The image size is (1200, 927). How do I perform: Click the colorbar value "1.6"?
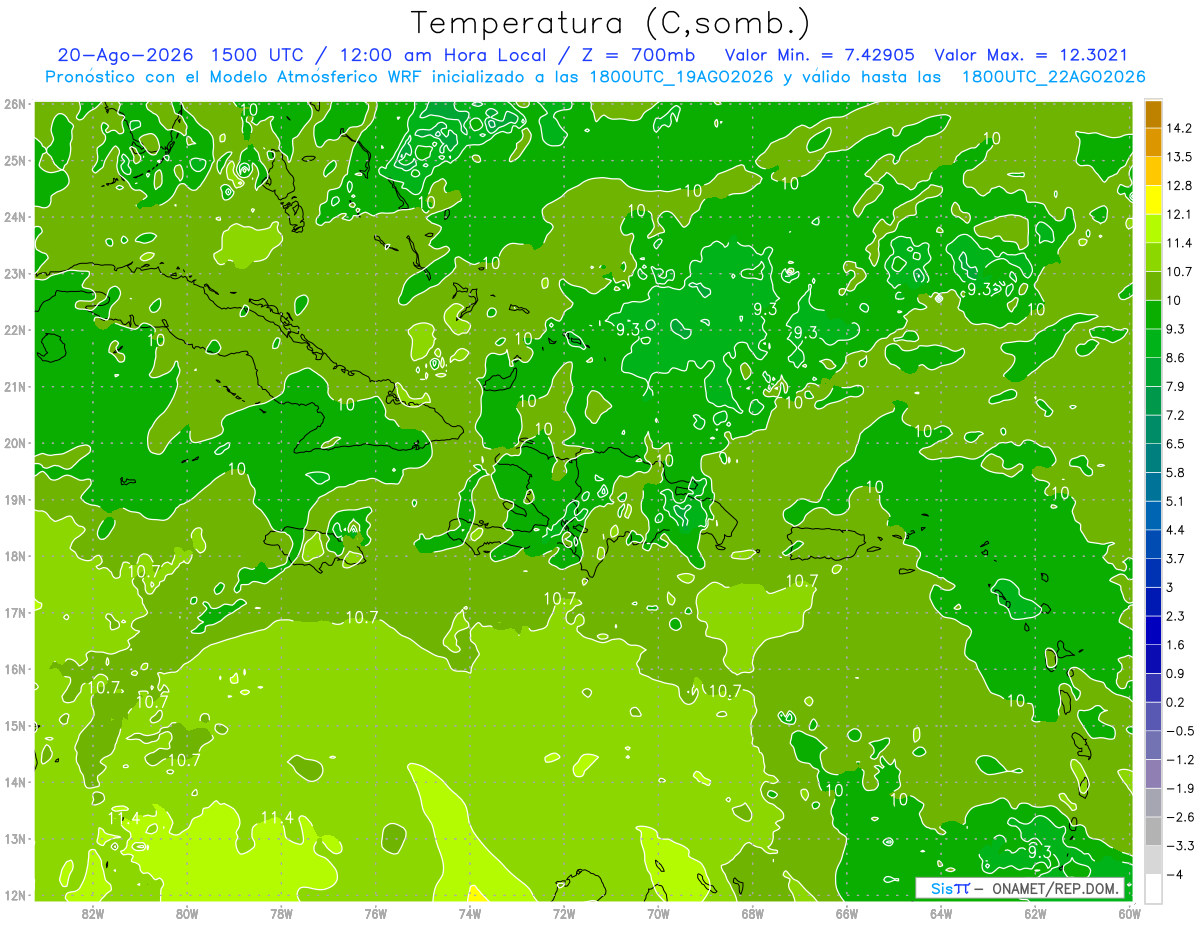tap(1175, 644)
